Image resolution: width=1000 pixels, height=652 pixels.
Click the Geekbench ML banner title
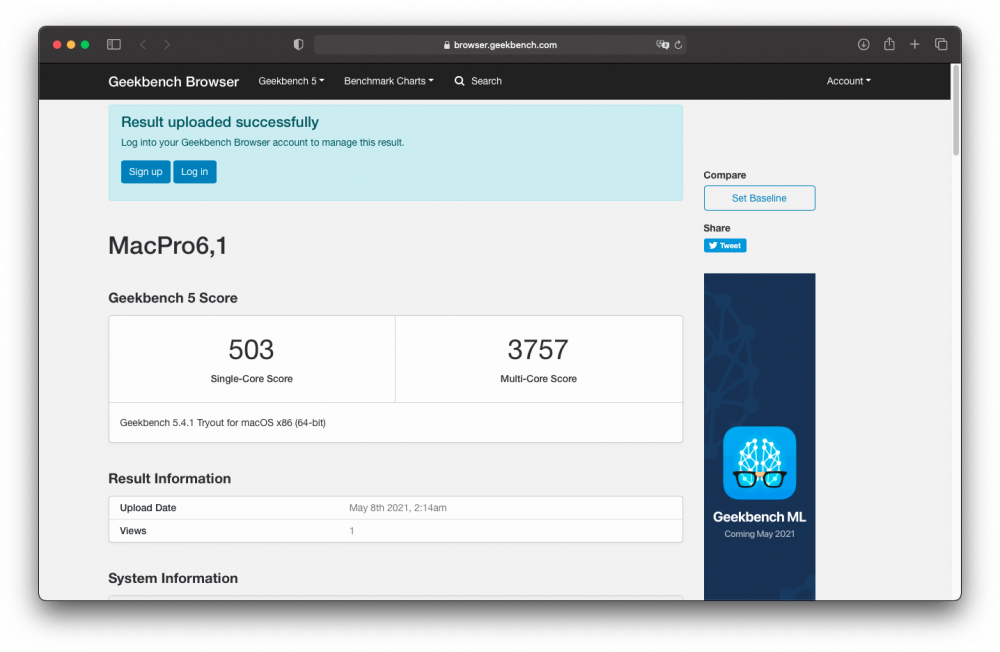click(759, 517)
